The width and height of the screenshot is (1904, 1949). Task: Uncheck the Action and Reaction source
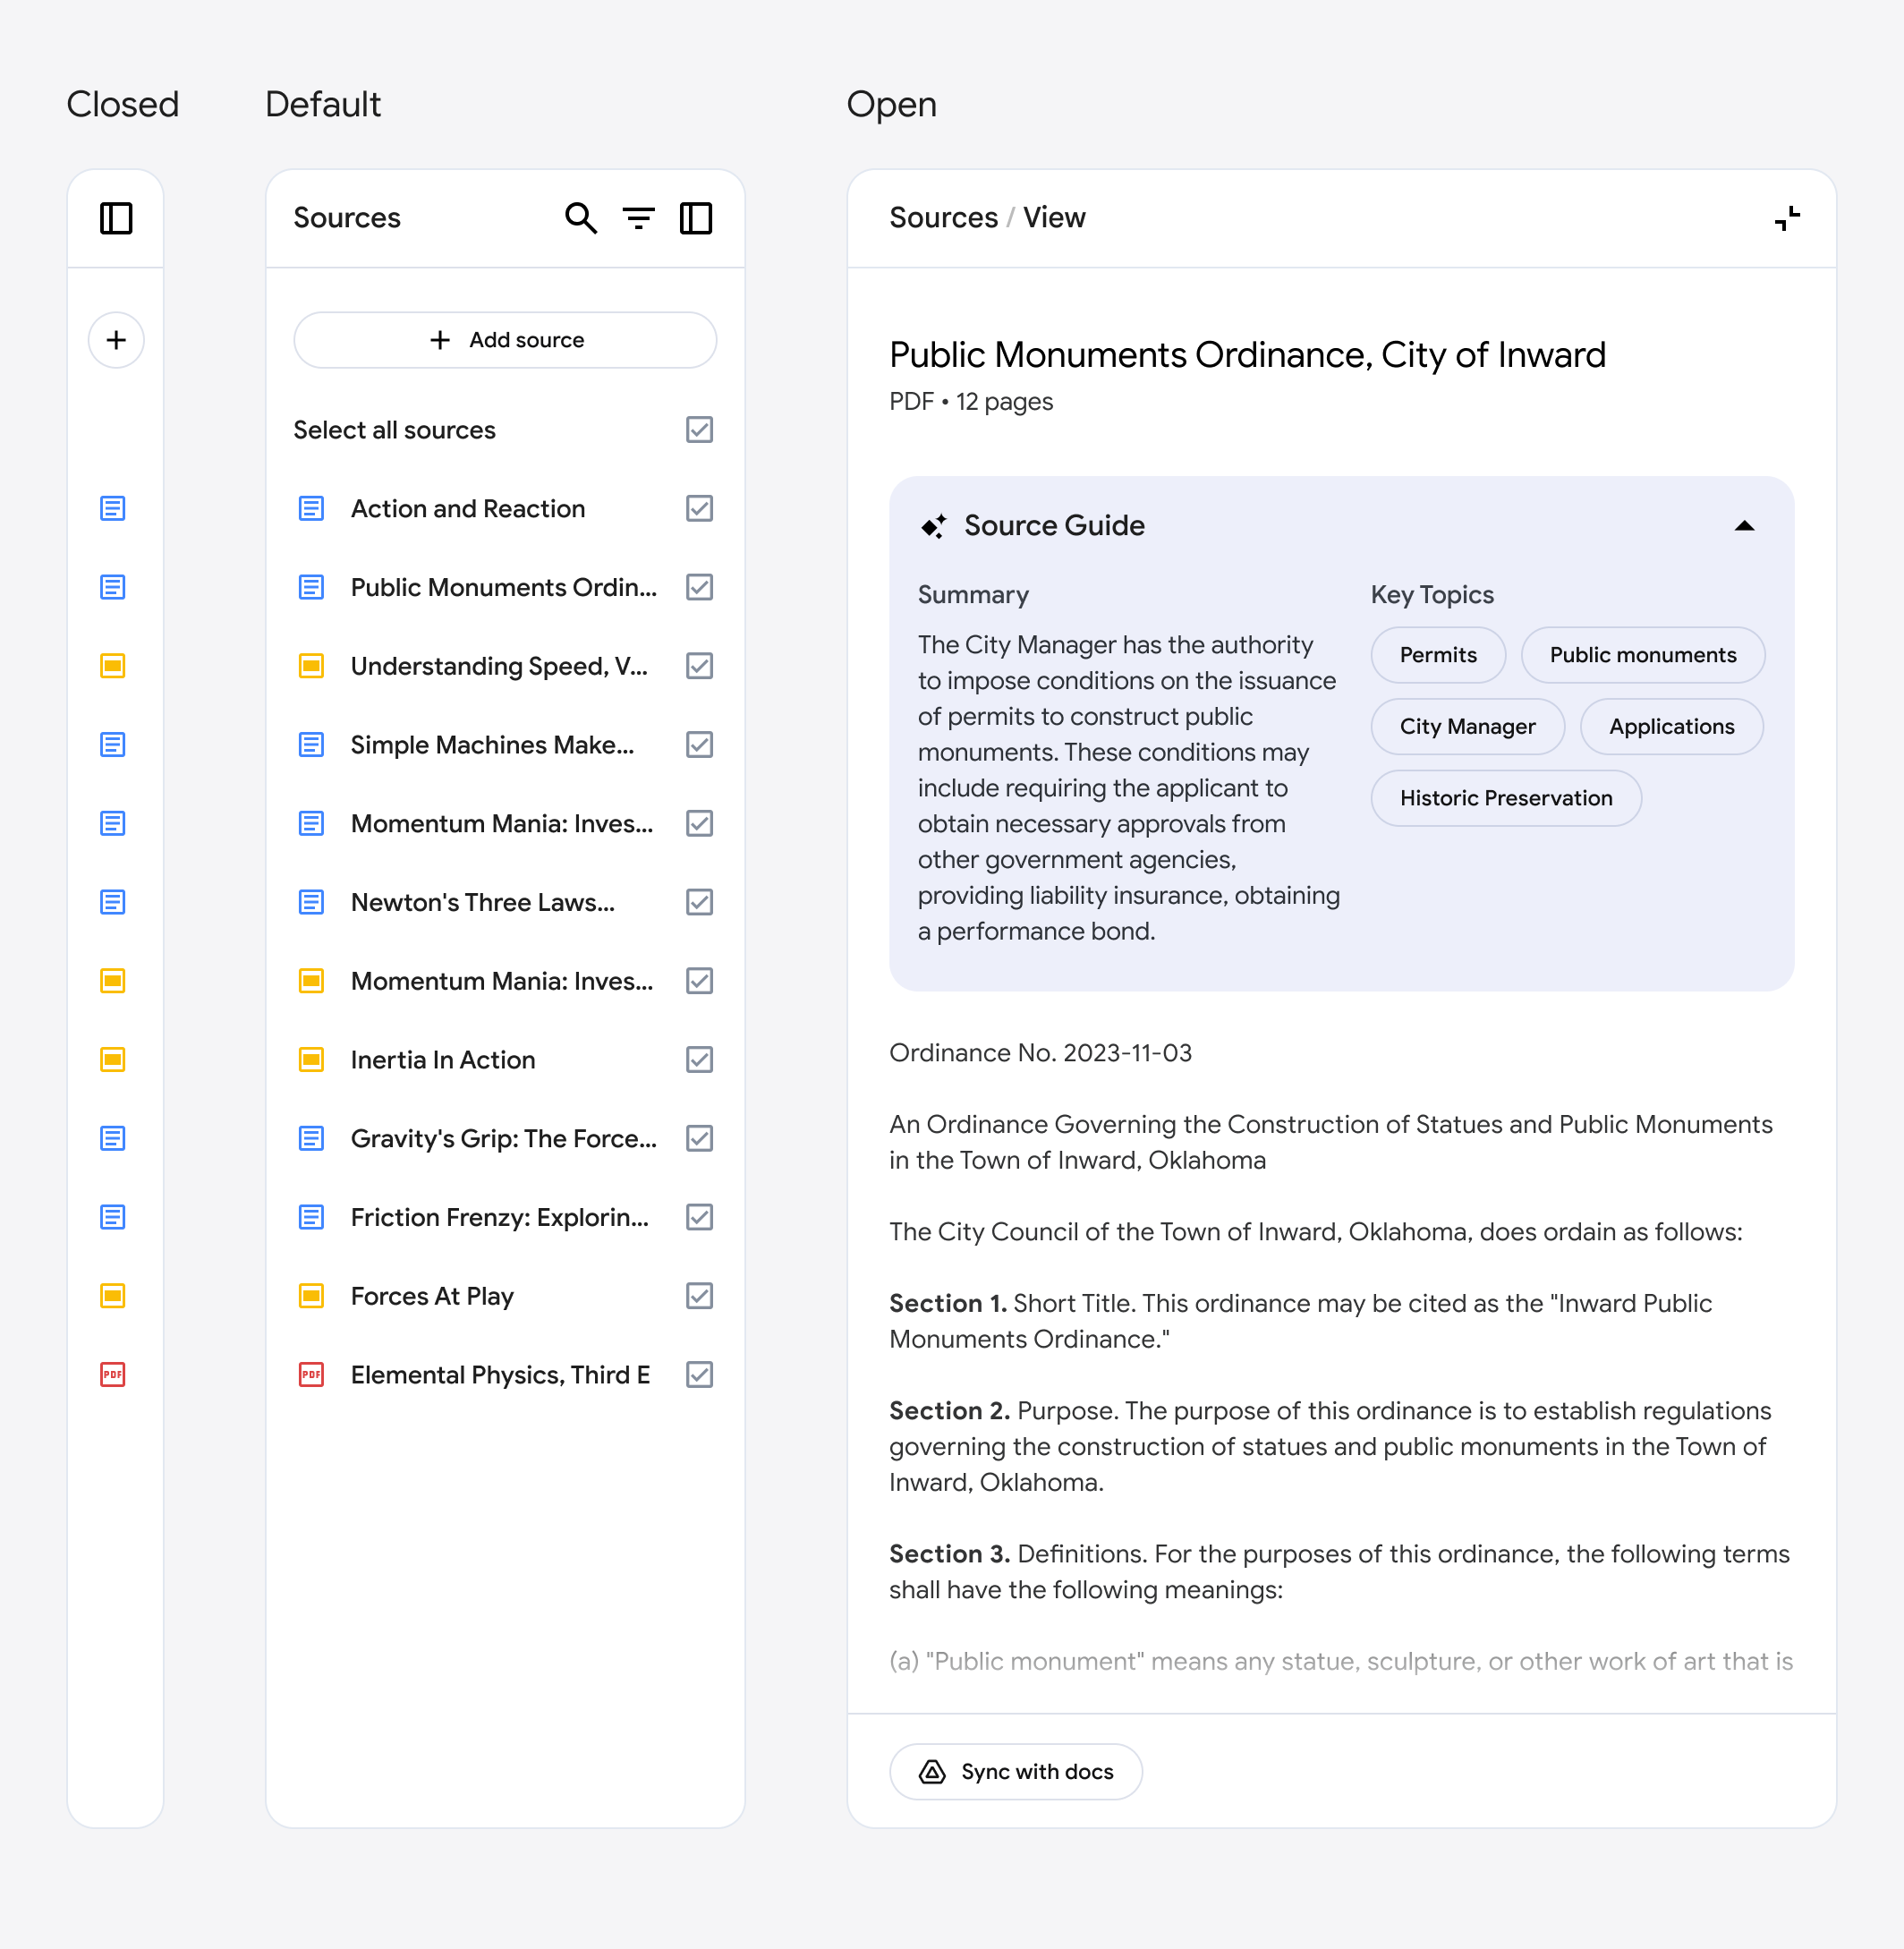pos(699,509)
